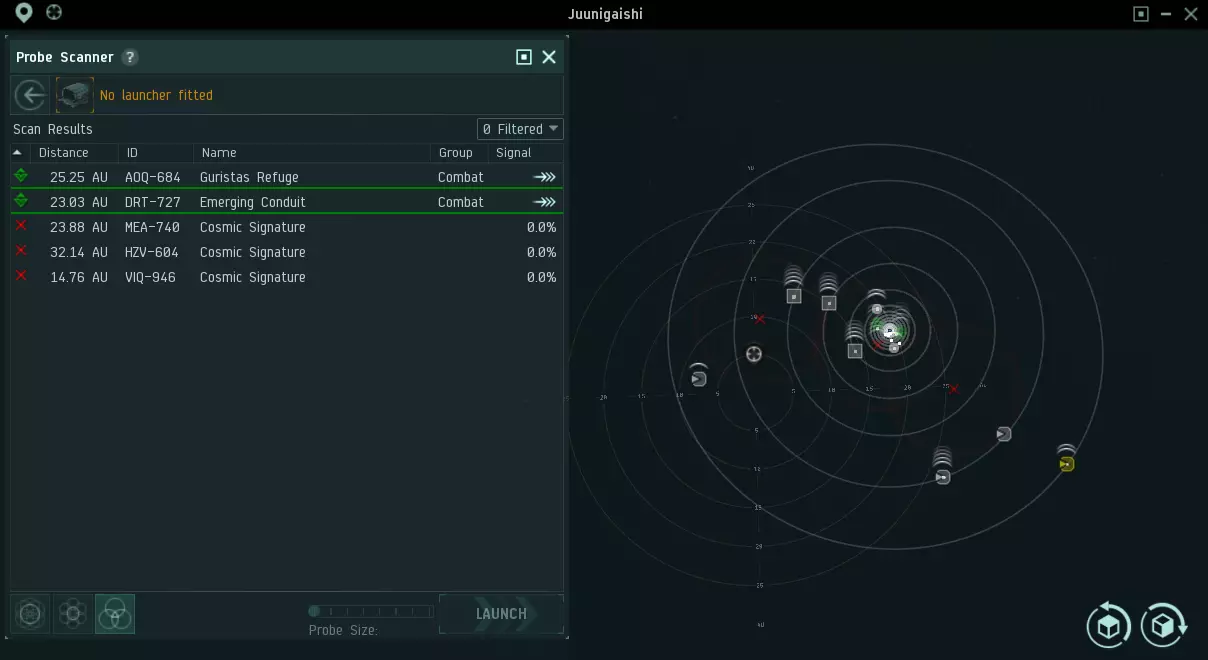Image resolution: width=1208 pixels, height=660 pixels.
Task: Close the Probe Scanner panel
Action: (x=549, y=57)
